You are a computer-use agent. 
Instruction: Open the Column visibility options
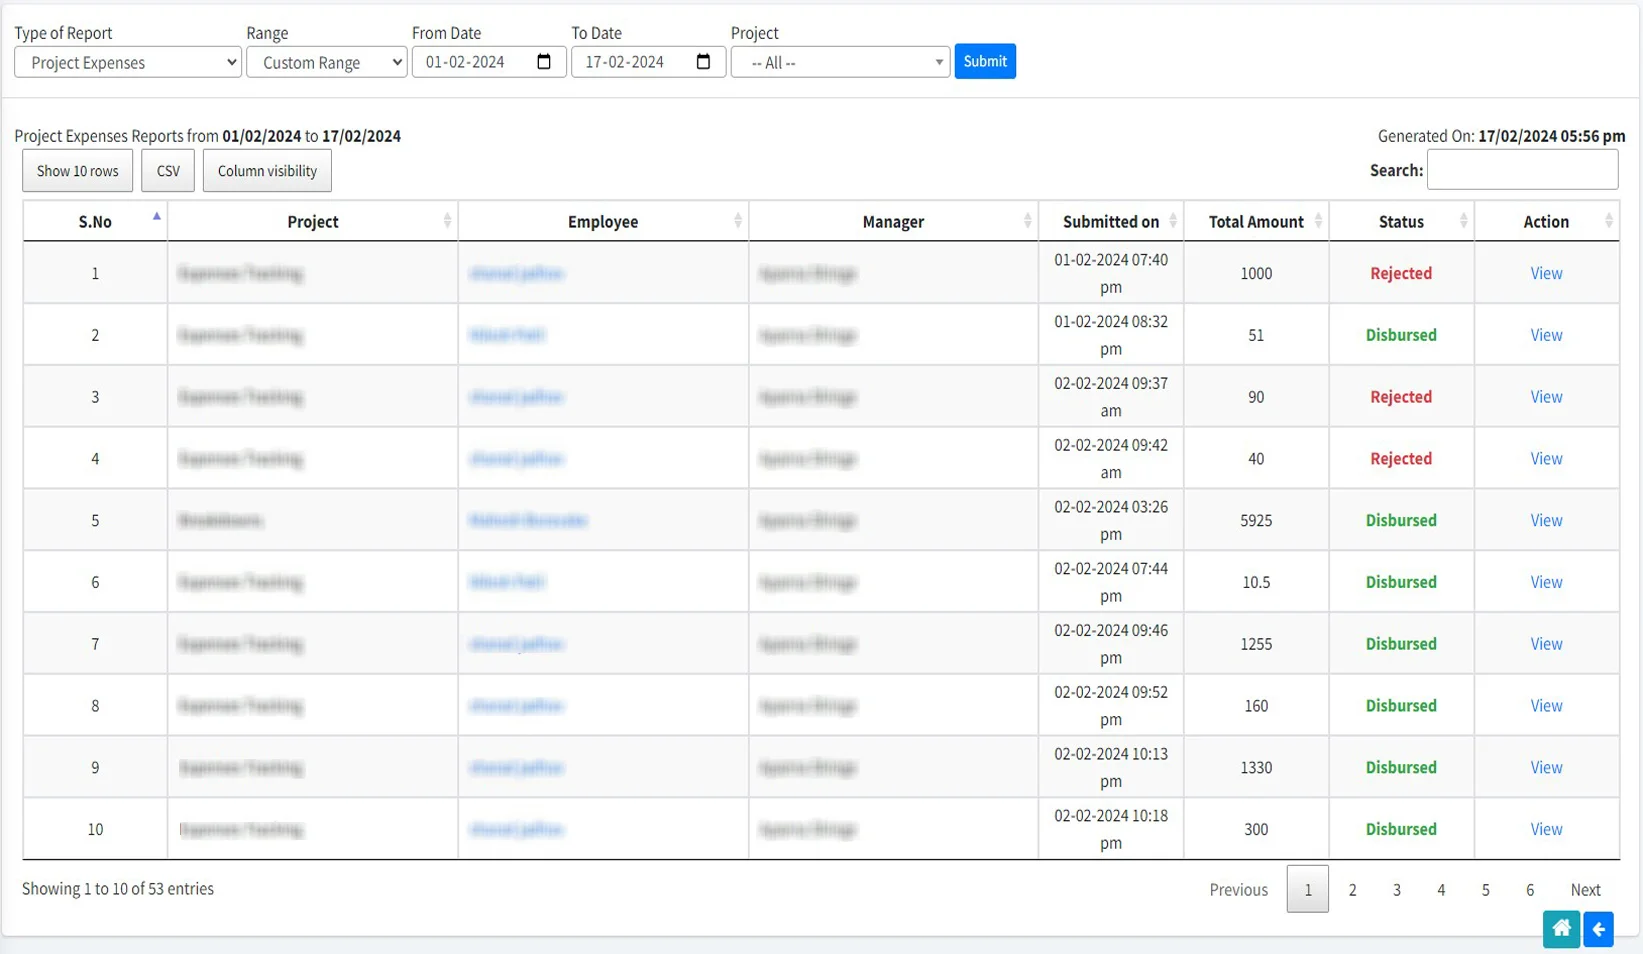pyautogui.click(x=266, y=170)
